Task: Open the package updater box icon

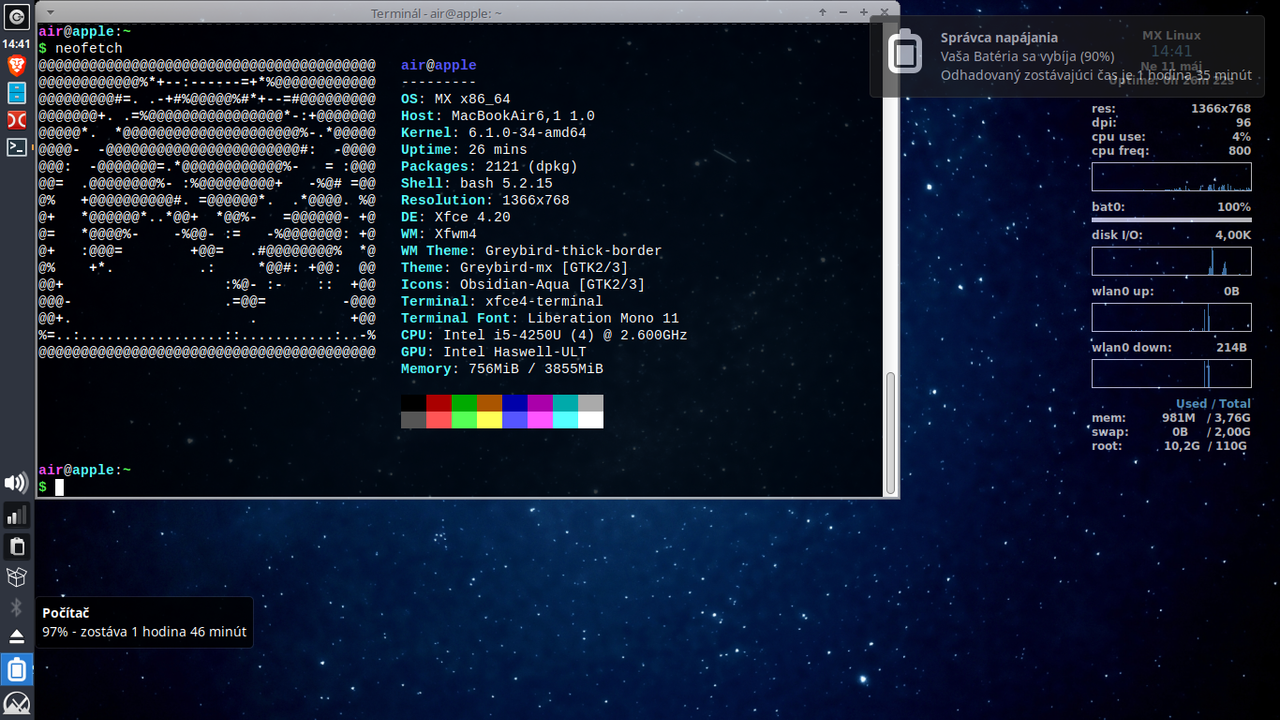Action: tap(16, 577)
